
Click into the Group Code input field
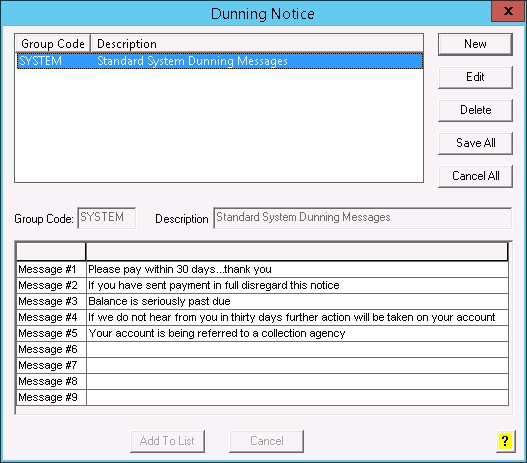[107, 218]
